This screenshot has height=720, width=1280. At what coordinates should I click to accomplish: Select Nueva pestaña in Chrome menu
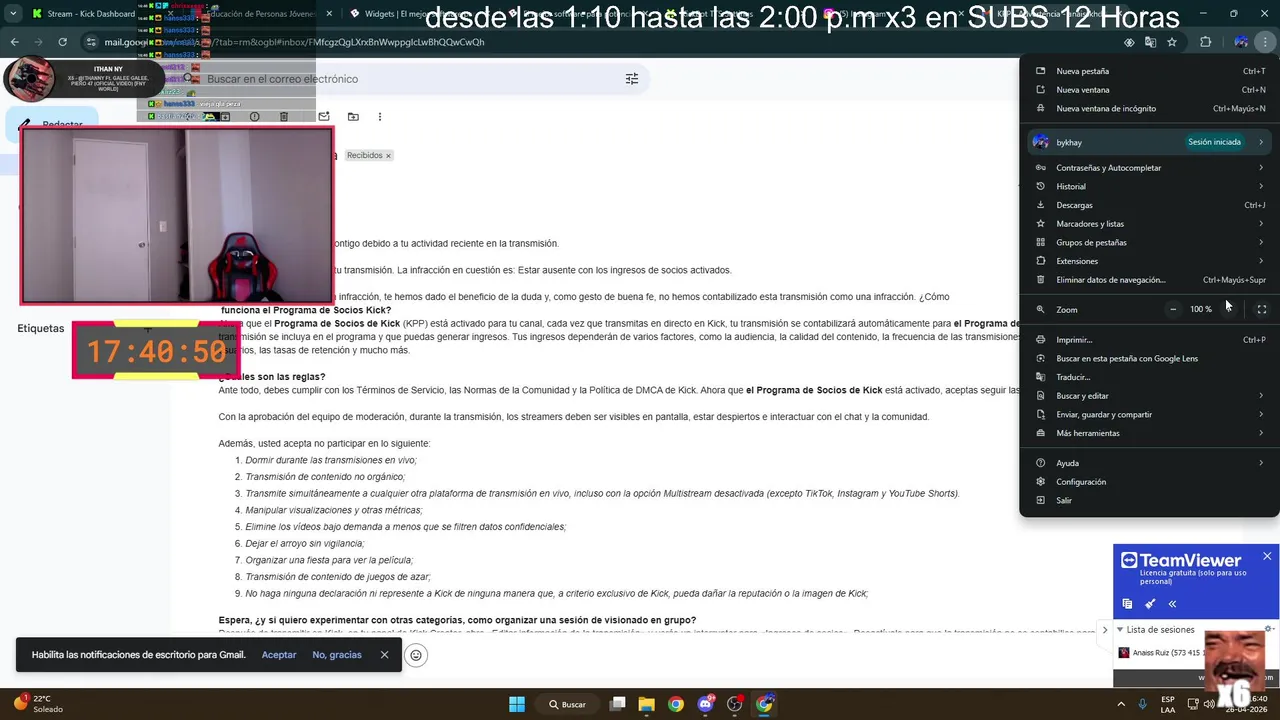point(1150,71)
